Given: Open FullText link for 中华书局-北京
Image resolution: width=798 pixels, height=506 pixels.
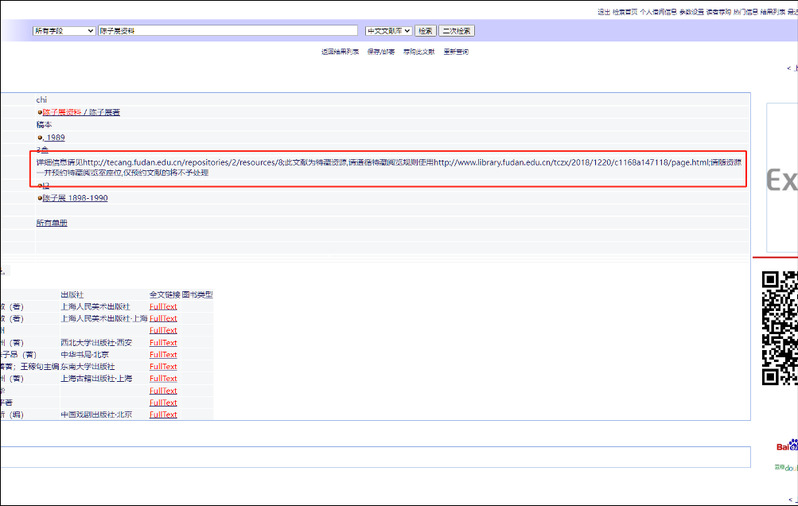Looking at the screenshot, I should [x=163, y=354].
